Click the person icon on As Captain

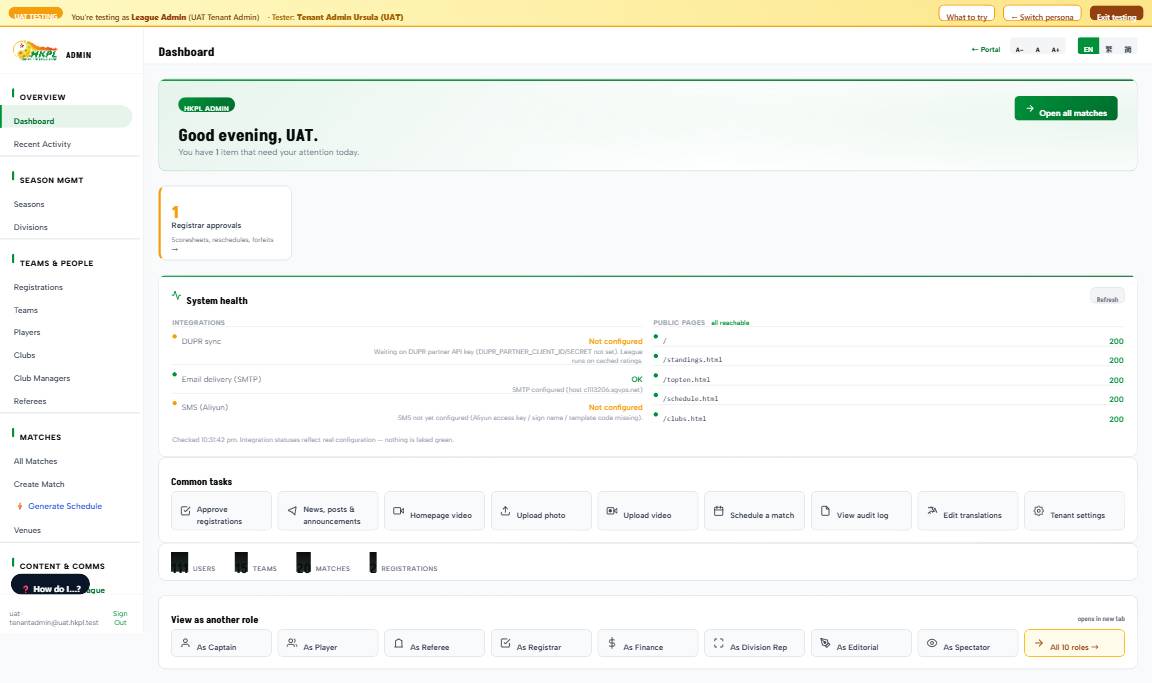tap(186, 643)
